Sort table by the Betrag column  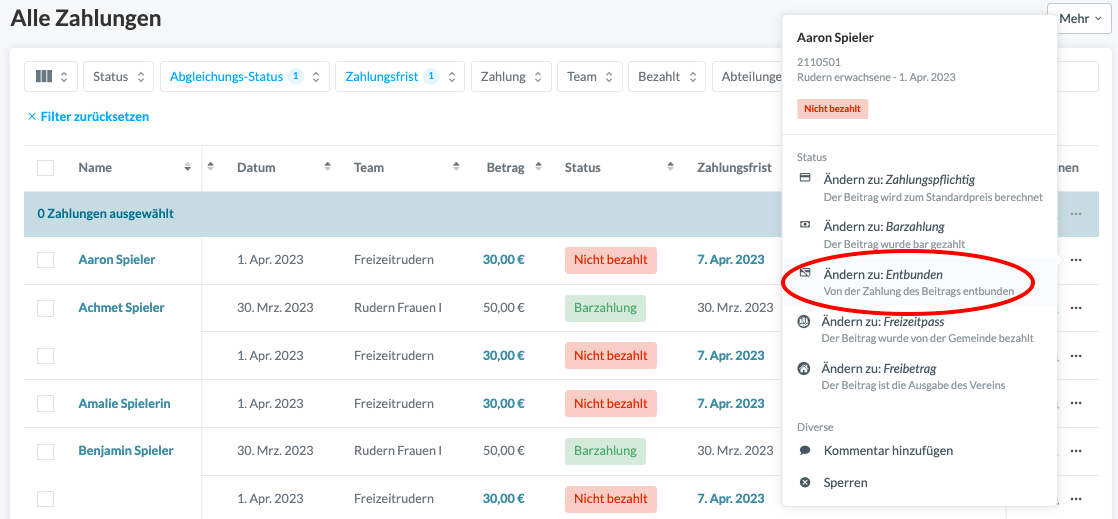coord(505,168)
